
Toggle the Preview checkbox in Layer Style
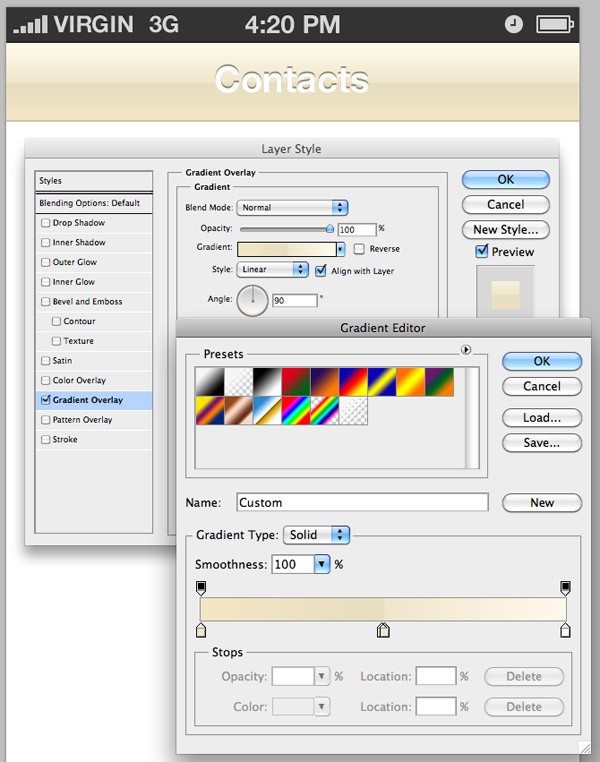481,251
